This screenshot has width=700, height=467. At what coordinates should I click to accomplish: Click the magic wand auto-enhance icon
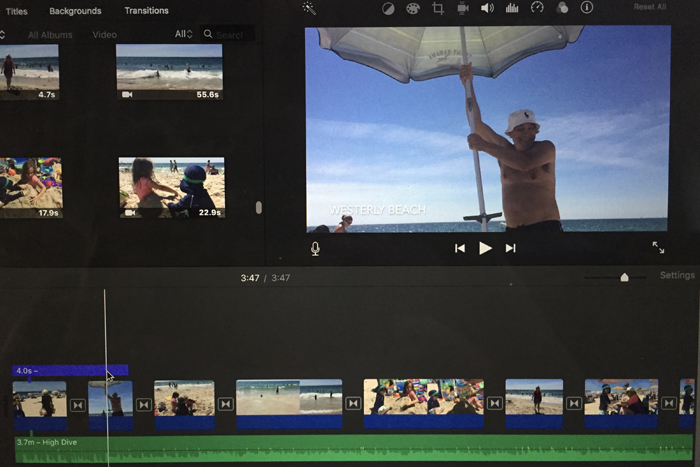point(309,8)
